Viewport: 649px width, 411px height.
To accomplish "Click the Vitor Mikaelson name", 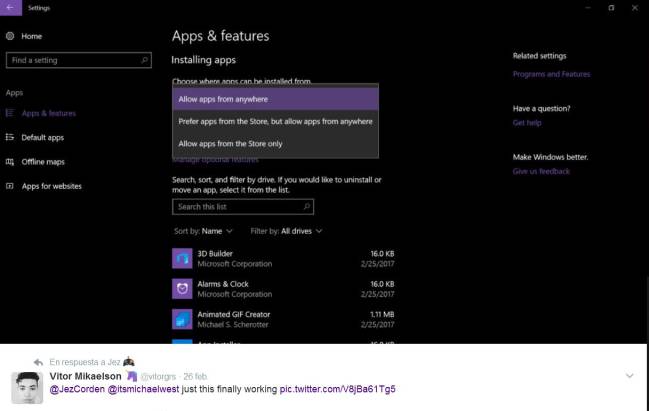I will 85,376.
